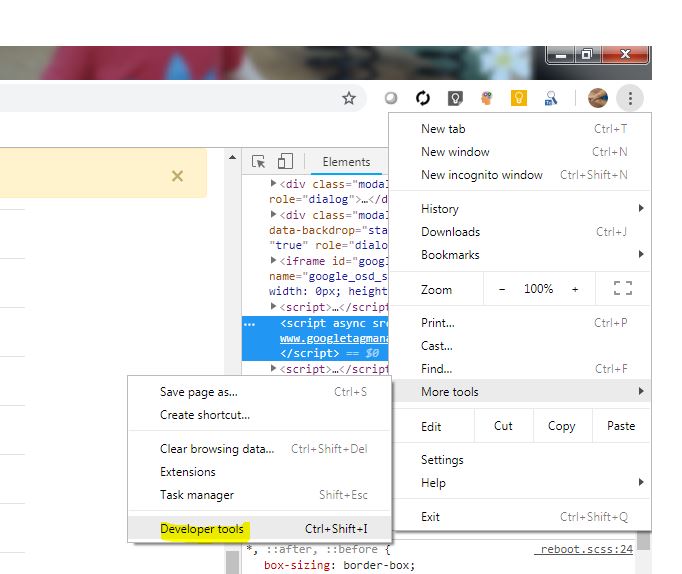This screenshot has height=574, width=682.
Task: Expand the Bookmarks submenu
Action: click(522, 255)
